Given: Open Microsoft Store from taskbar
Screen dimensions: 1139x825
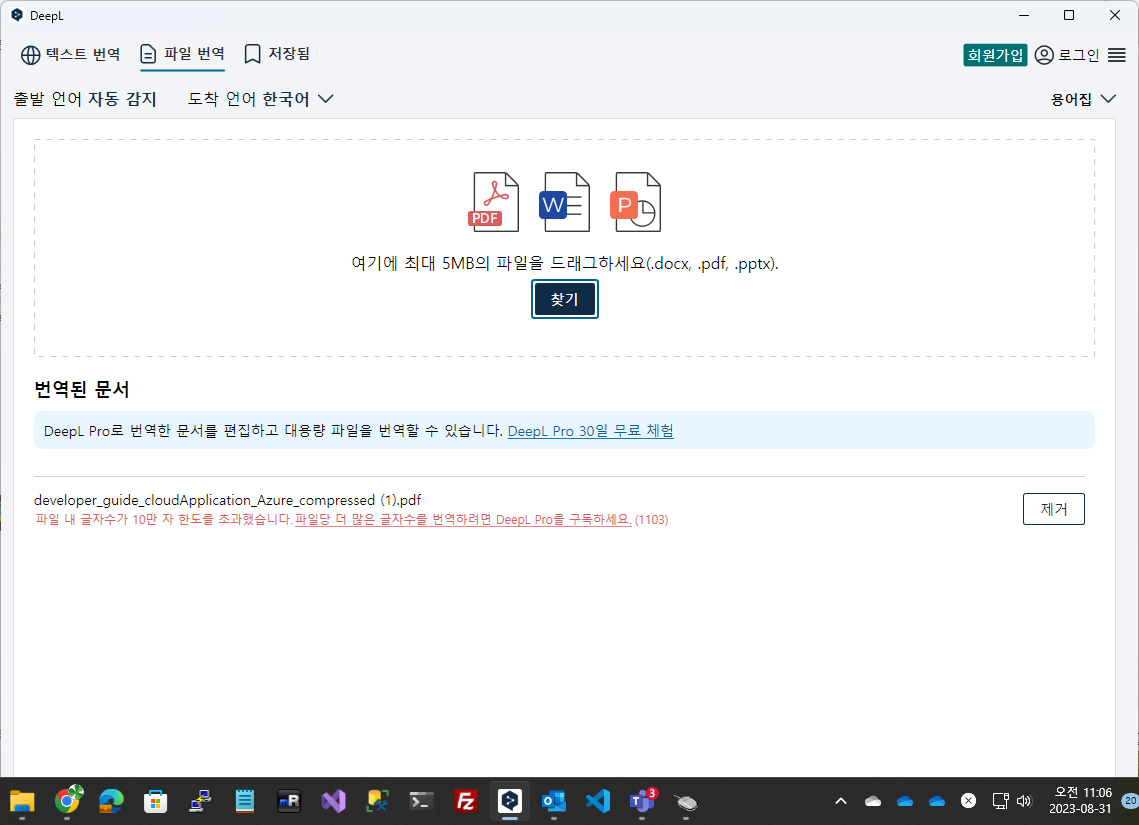Looking at the screenshot, I should coord(155,801).
